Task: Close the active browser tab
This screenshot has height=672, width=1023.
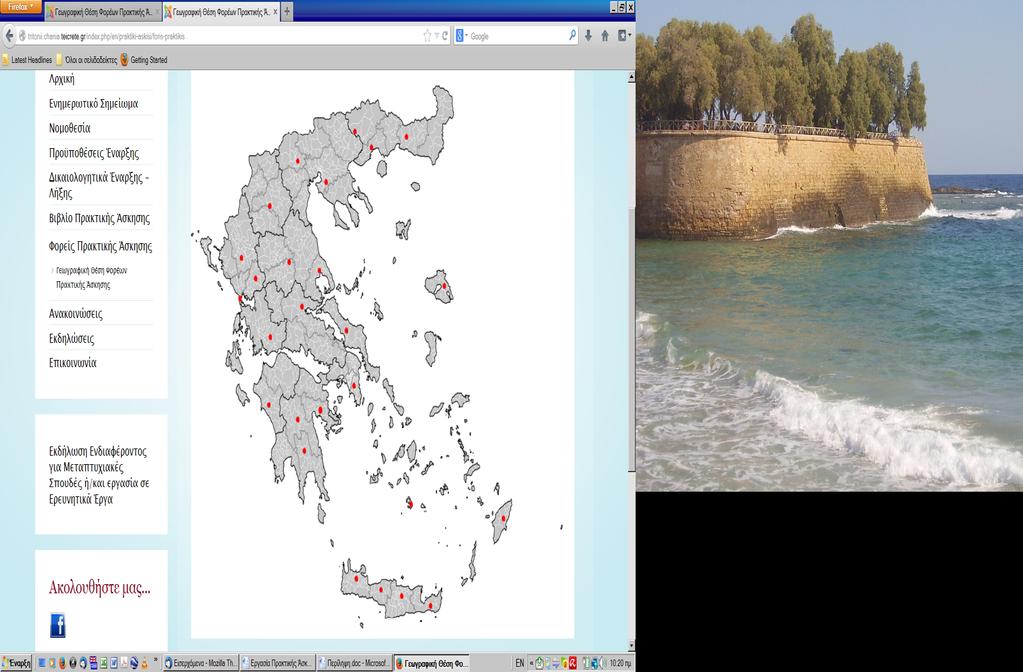Action: [x=275, y=12]
